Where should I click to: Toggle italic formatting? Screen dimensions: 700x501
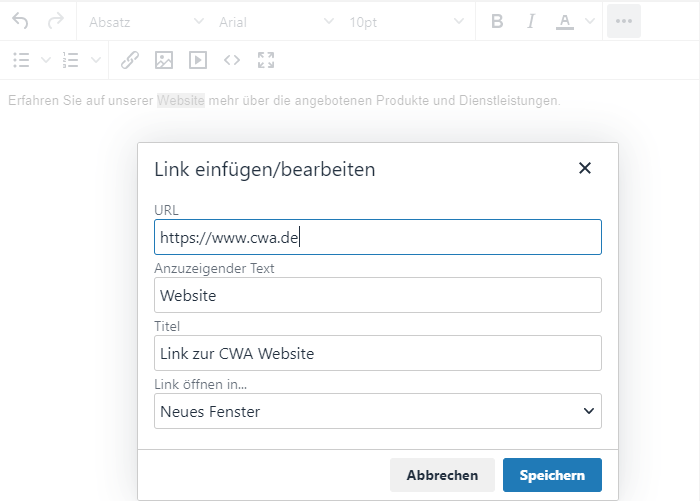[x=531, y=21]
